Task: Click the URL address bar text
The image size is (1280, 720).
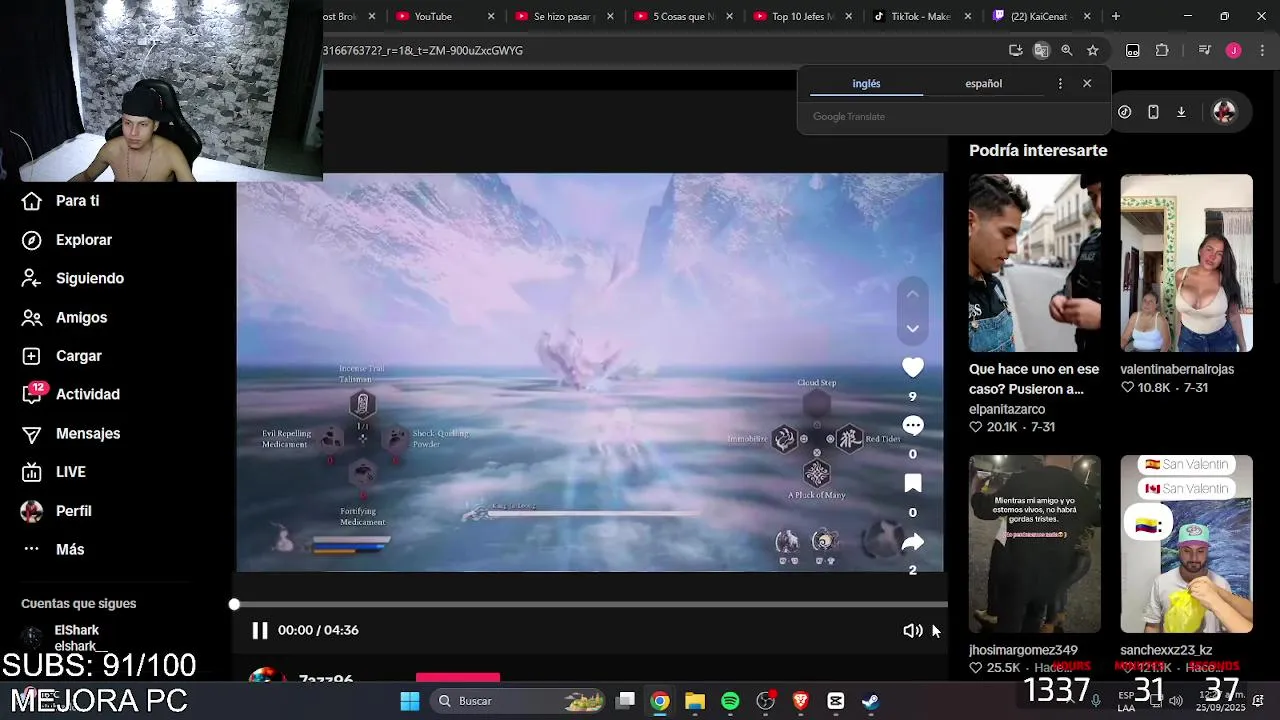Action: 423,50
